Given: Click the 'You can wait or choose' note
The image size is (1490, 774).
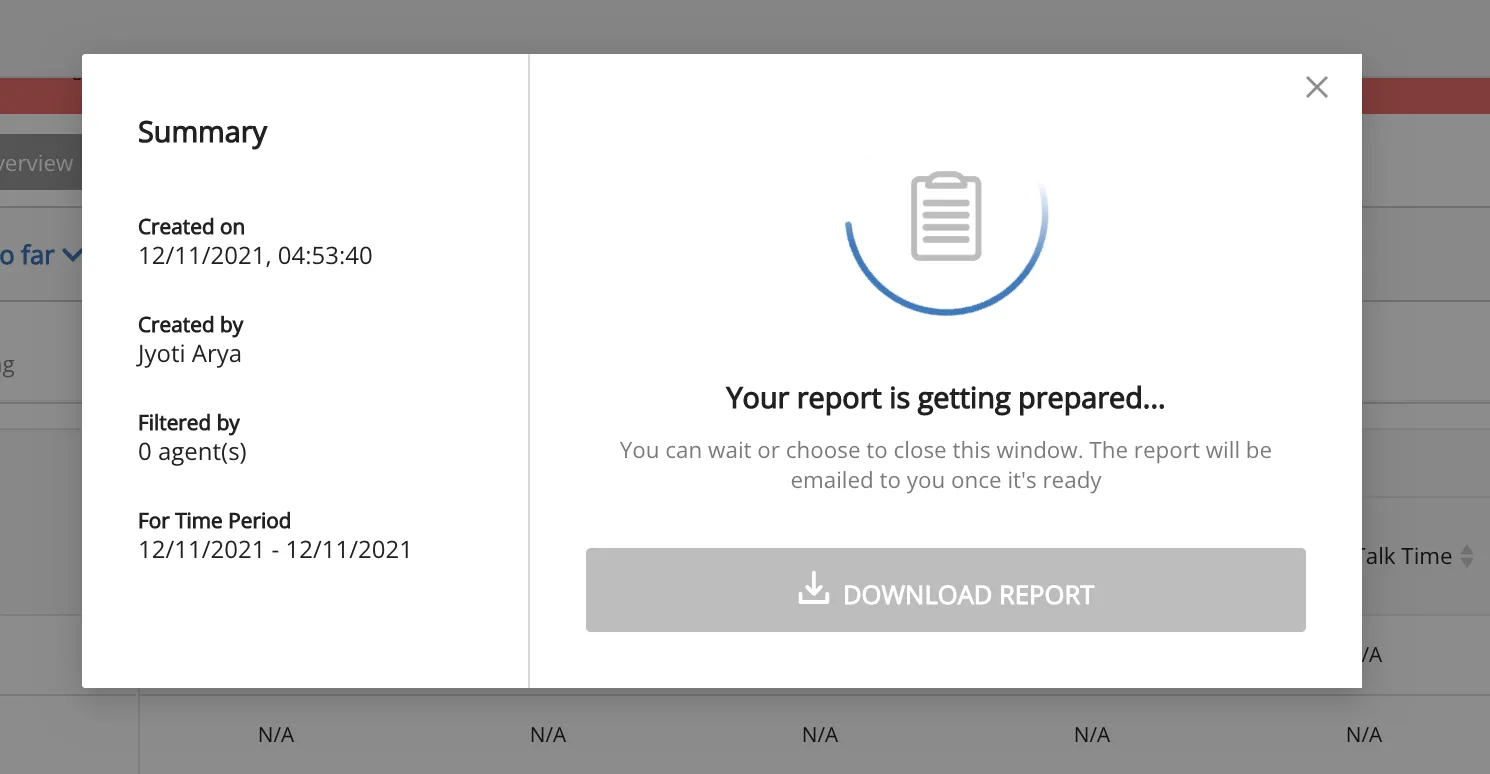Looking at the screenshot, I should pos(946,465).
